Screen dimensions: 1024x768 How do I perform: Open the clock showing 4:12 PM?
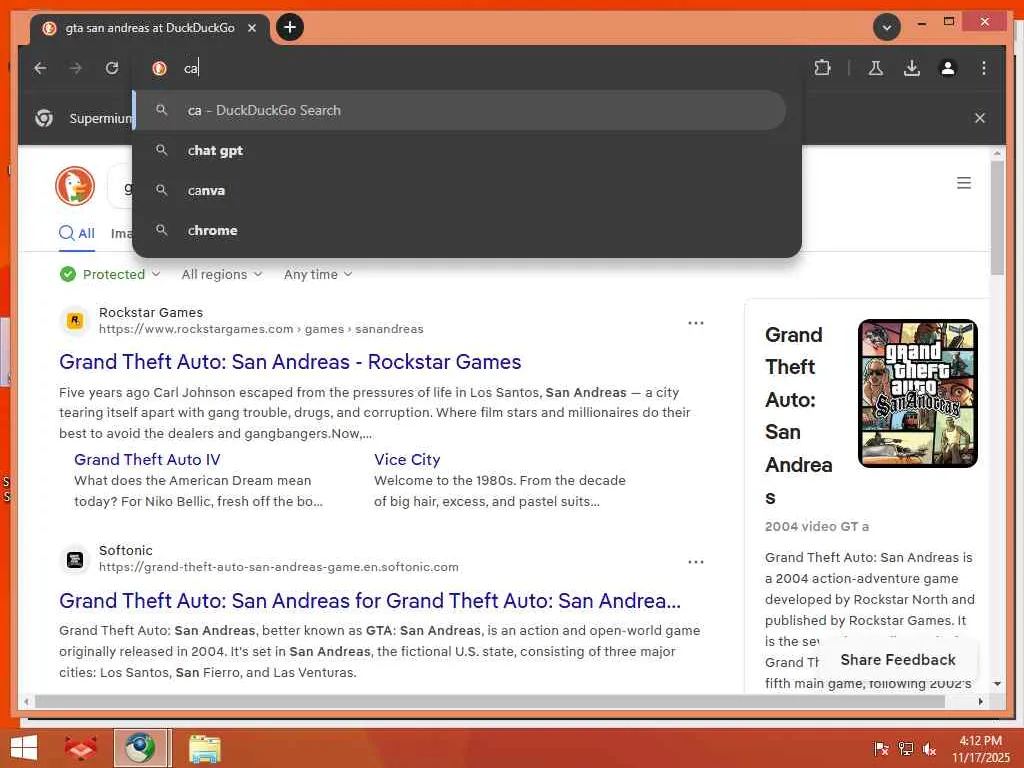coord(980,749)
